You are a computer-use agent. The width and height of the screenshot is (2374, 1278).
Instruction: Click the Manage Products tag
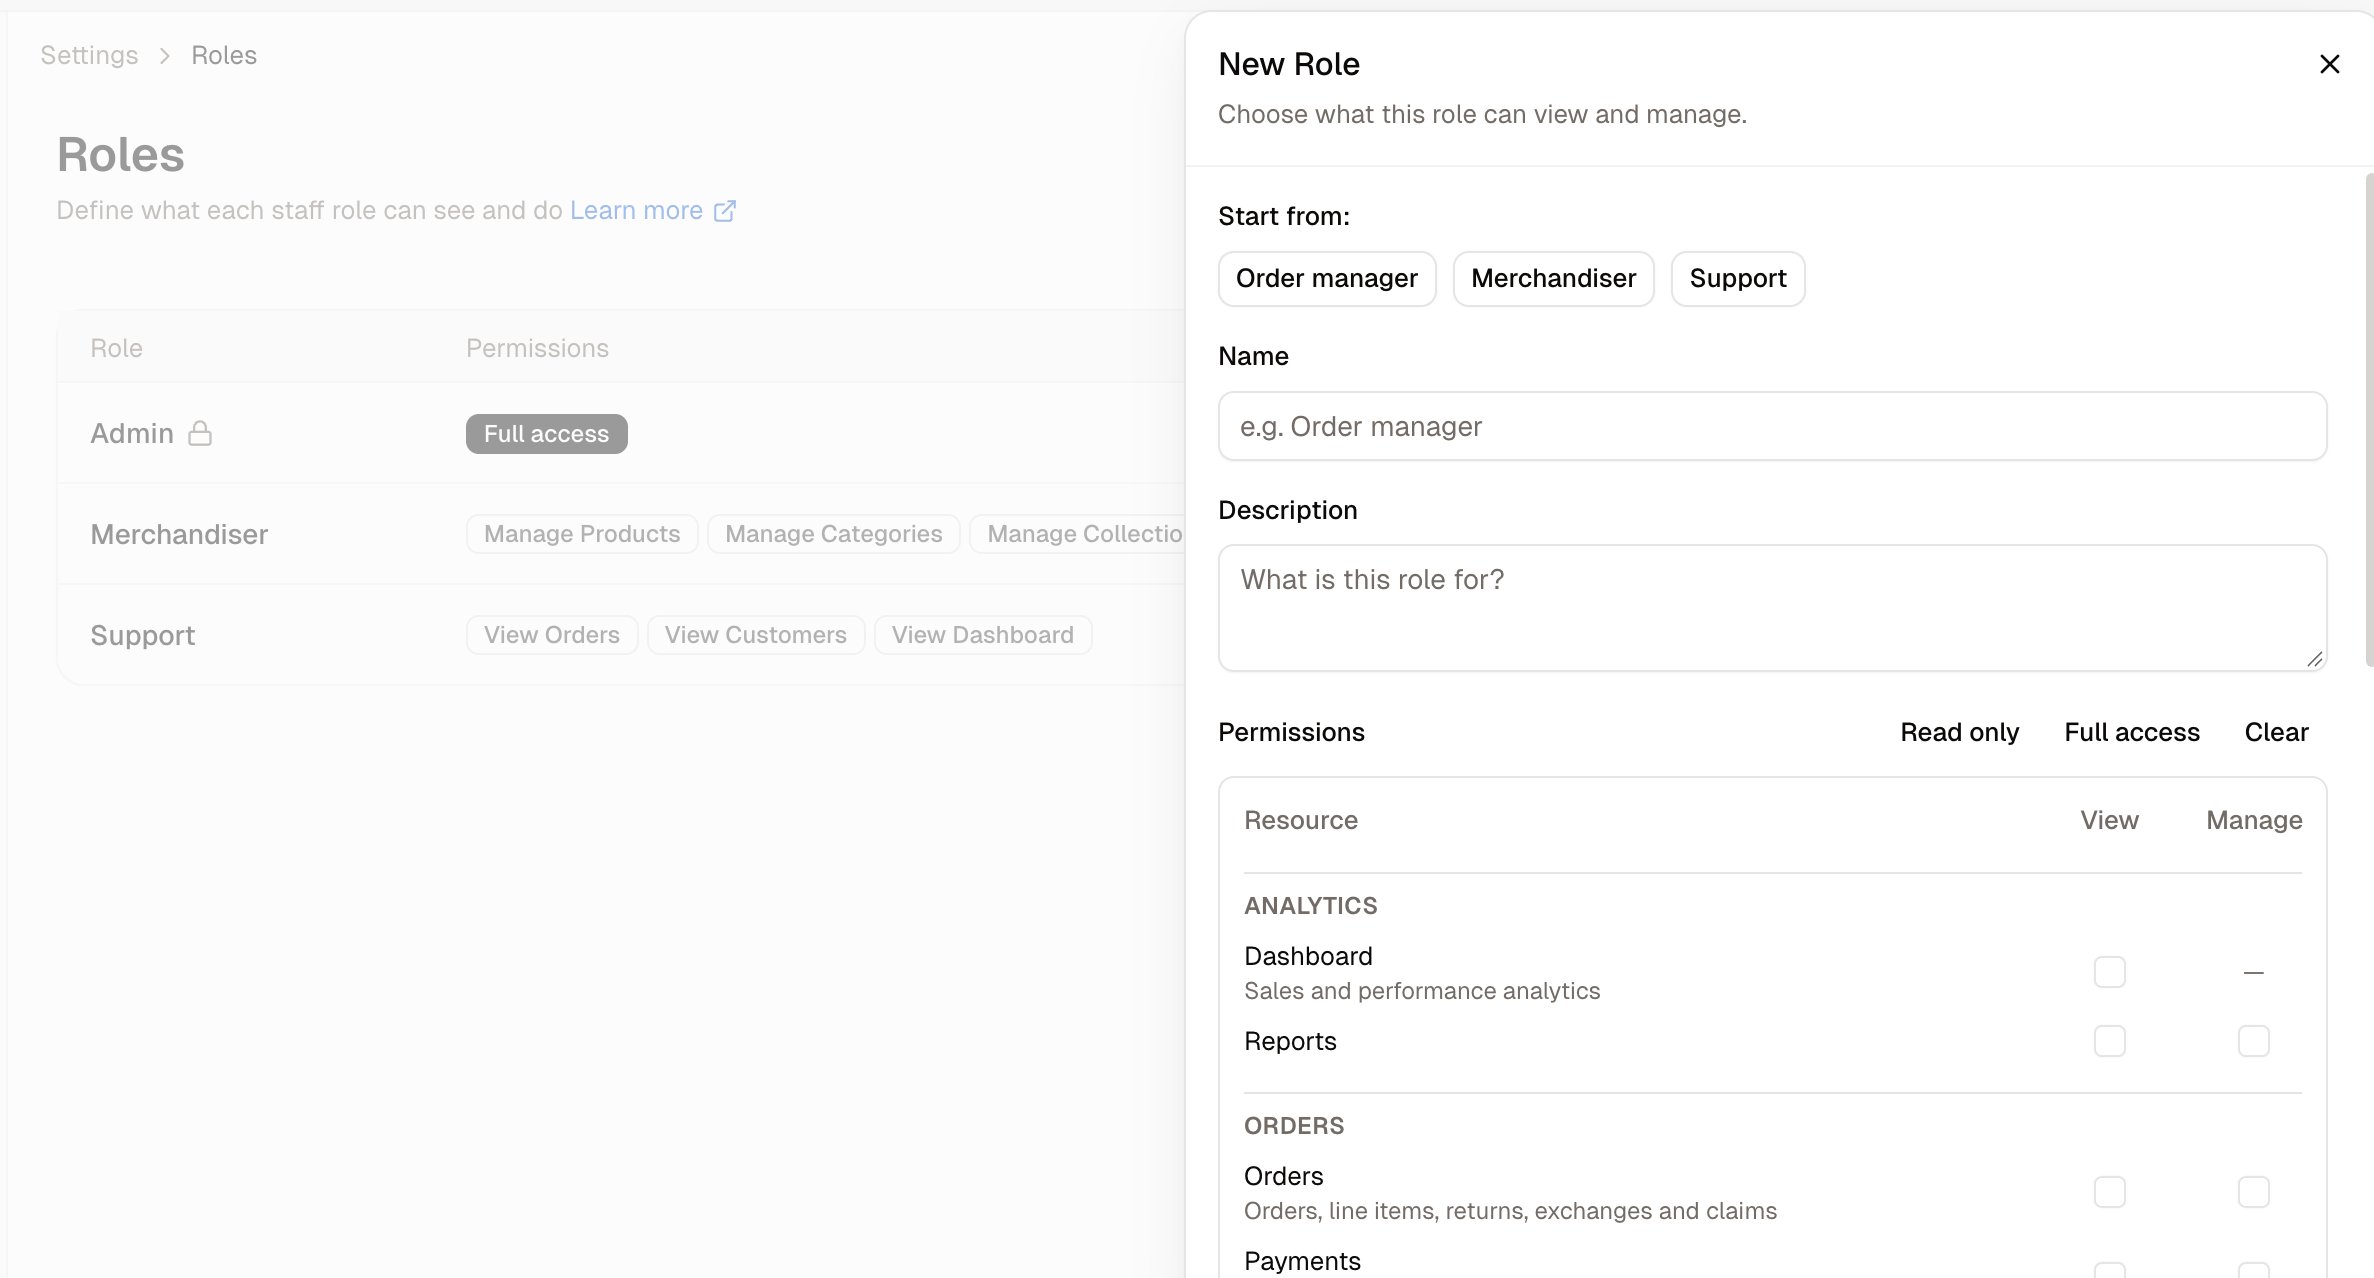pos(582,534)
